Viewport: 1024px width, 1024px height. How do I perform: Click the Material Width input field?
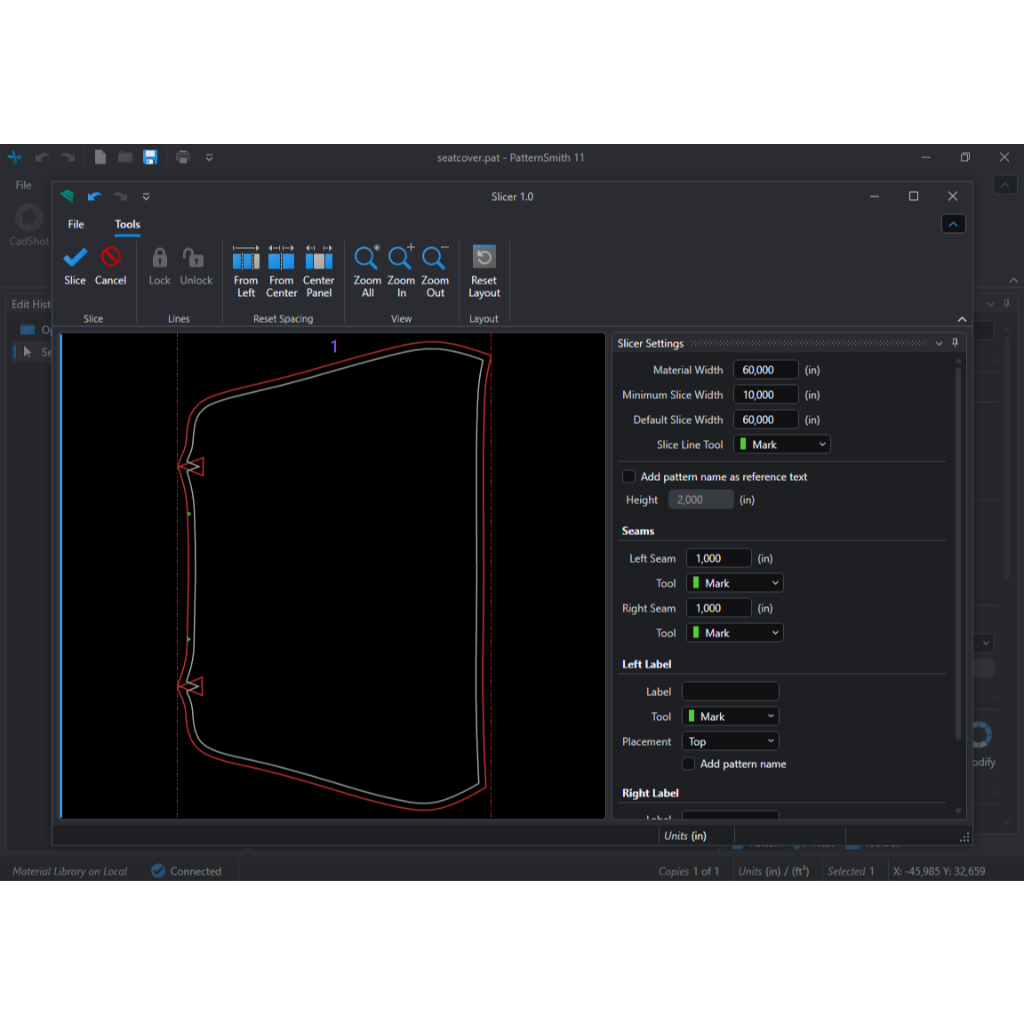pyautogui.click(x=766, y=370)
